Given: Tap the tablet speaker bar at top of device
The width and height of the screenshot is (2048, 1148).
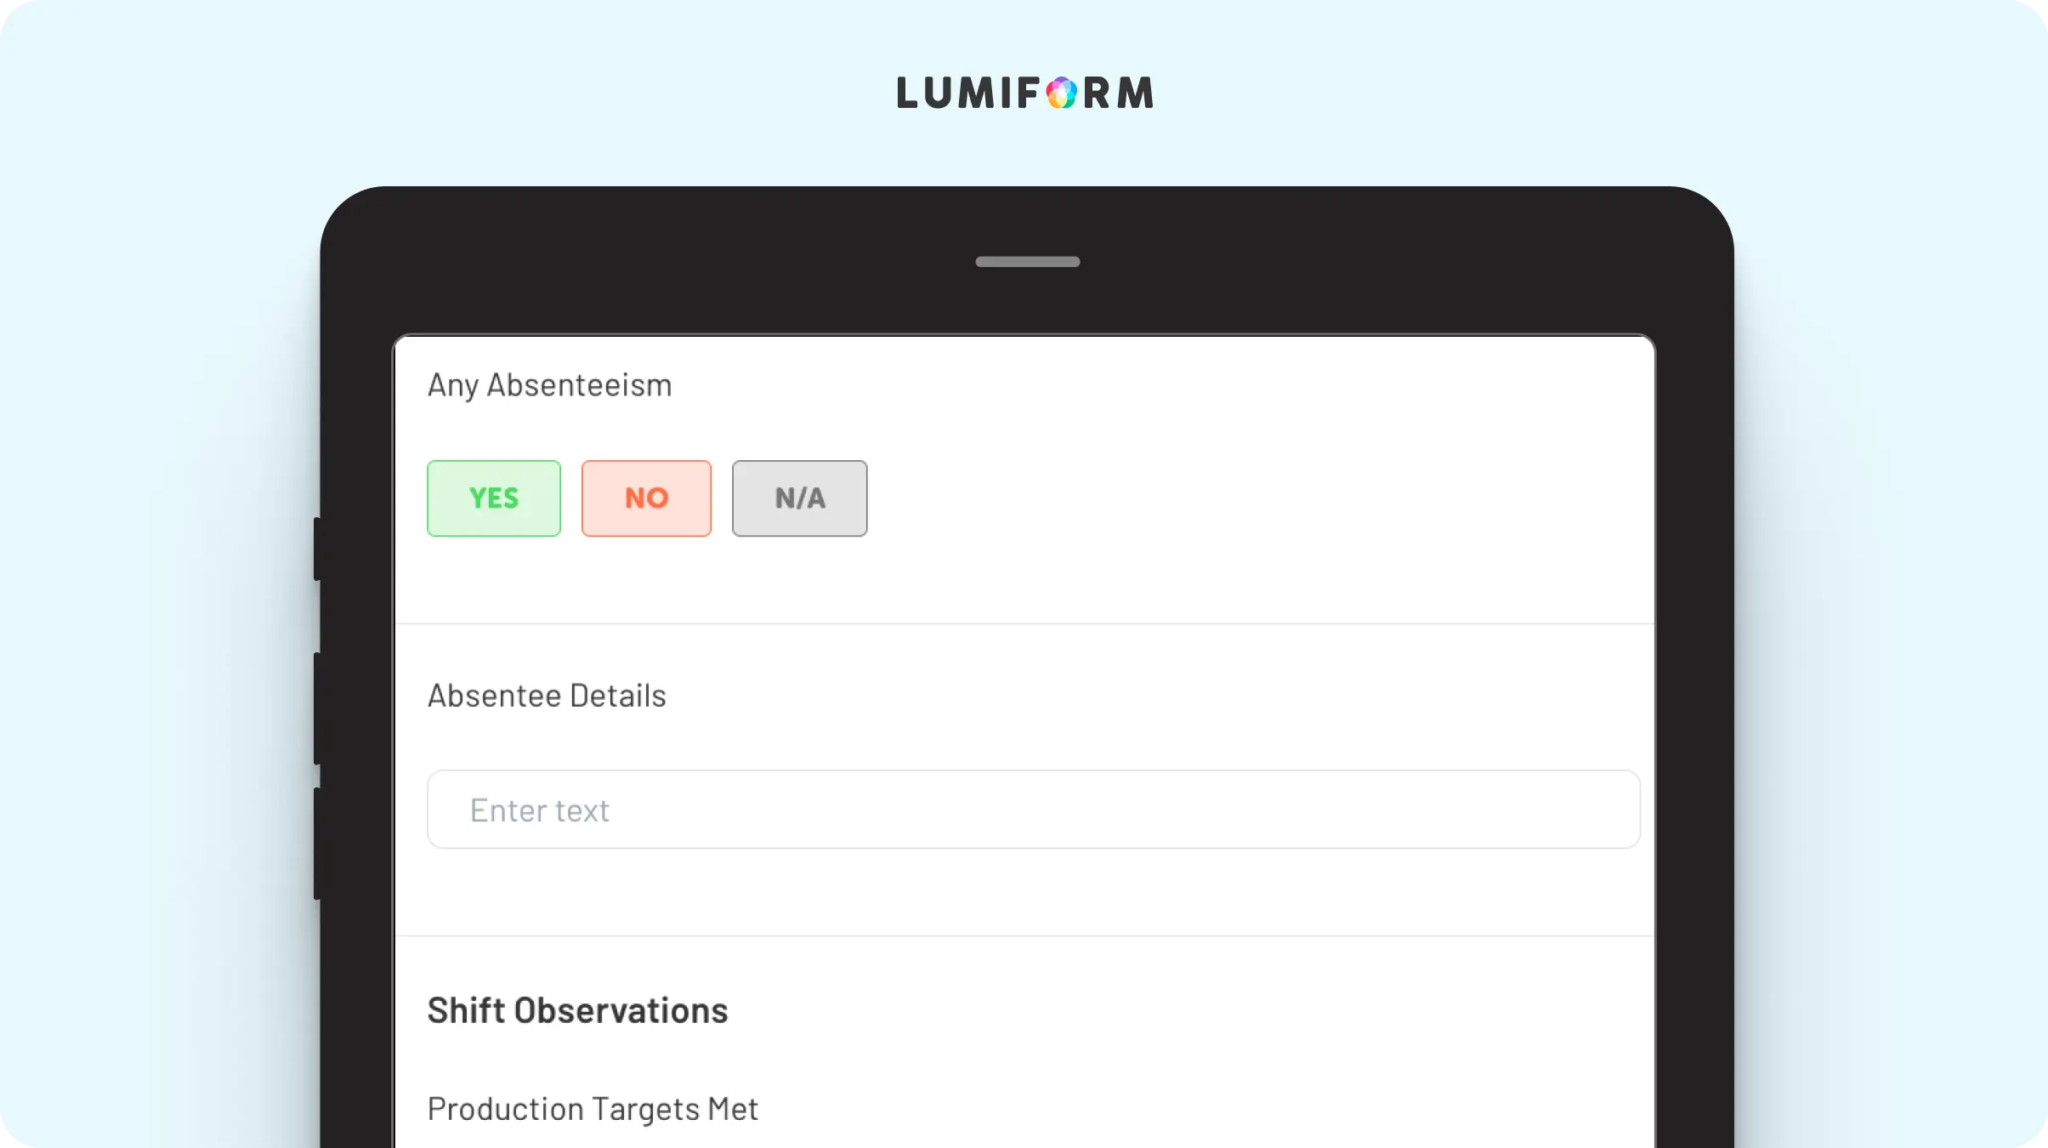Looking at the screenshot, I should pos(1027,262).
